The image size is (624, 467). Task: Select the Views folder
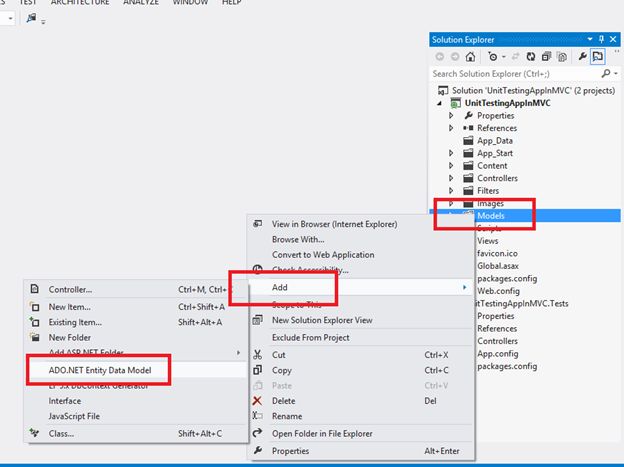(488, 241)
